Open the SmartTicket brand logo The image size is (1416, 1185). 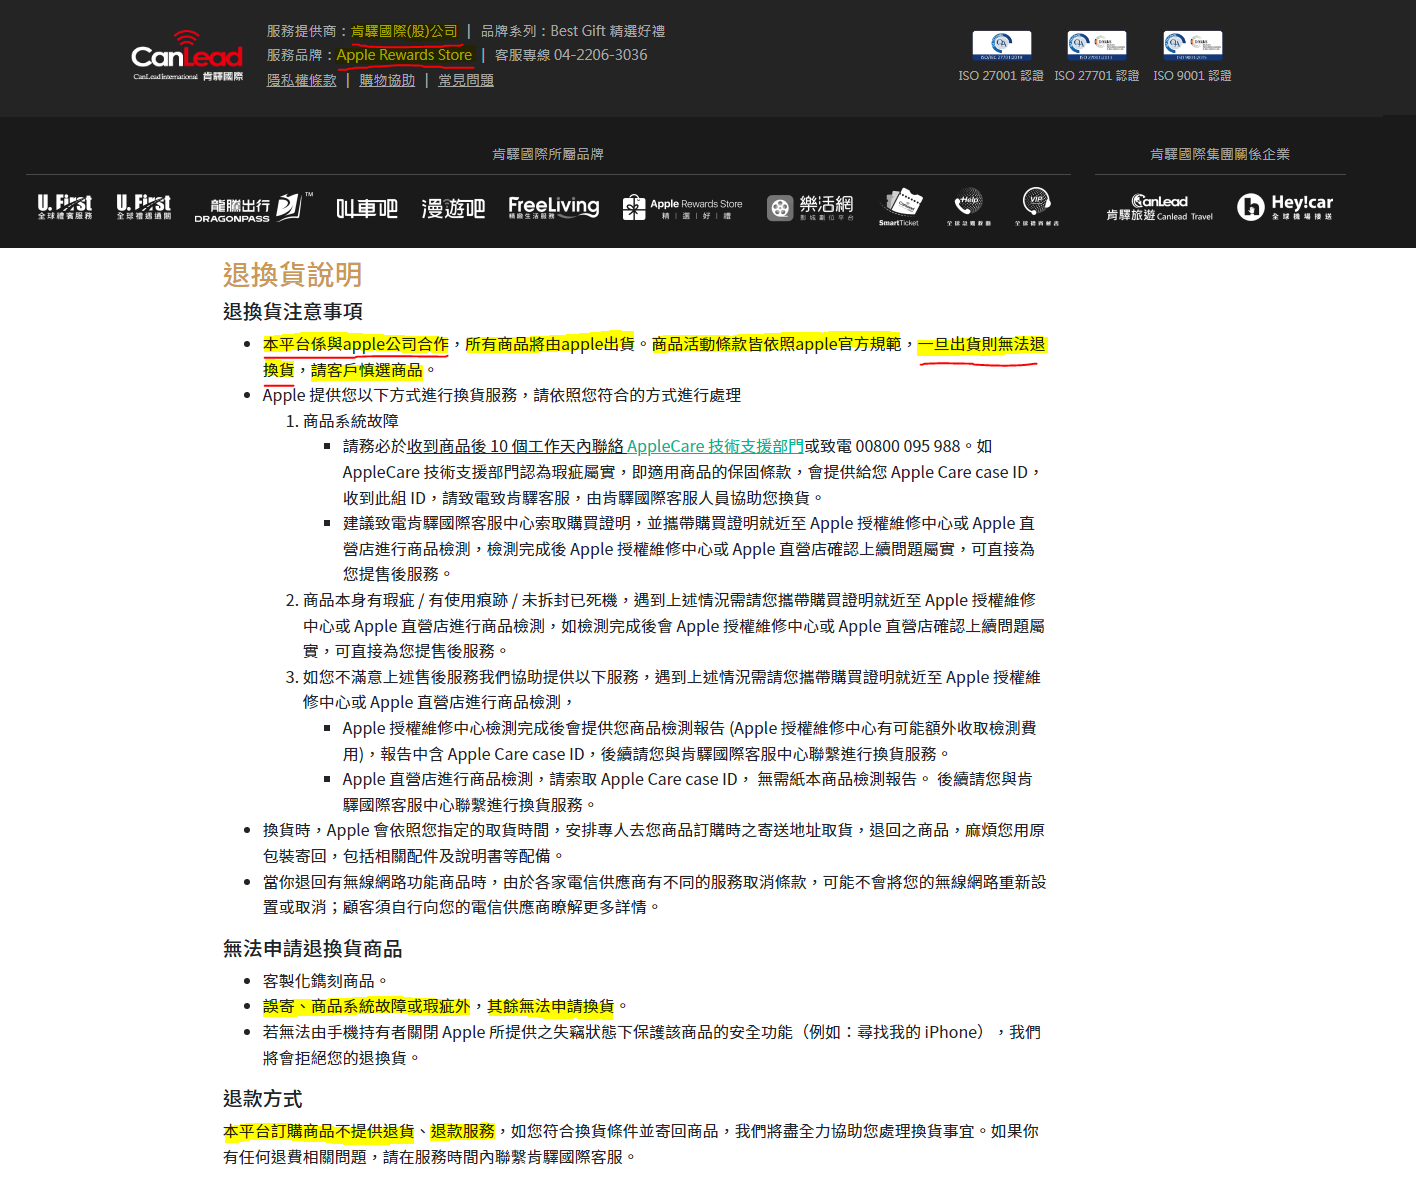(x=899, y=207)
